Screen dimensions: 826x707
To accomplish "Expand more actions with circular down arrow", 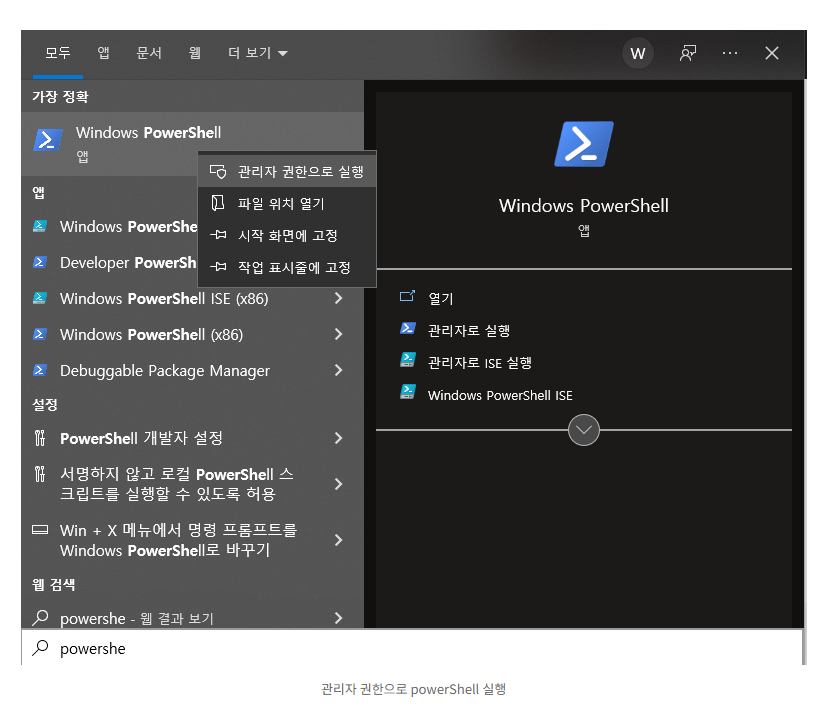I will (584, 430).
